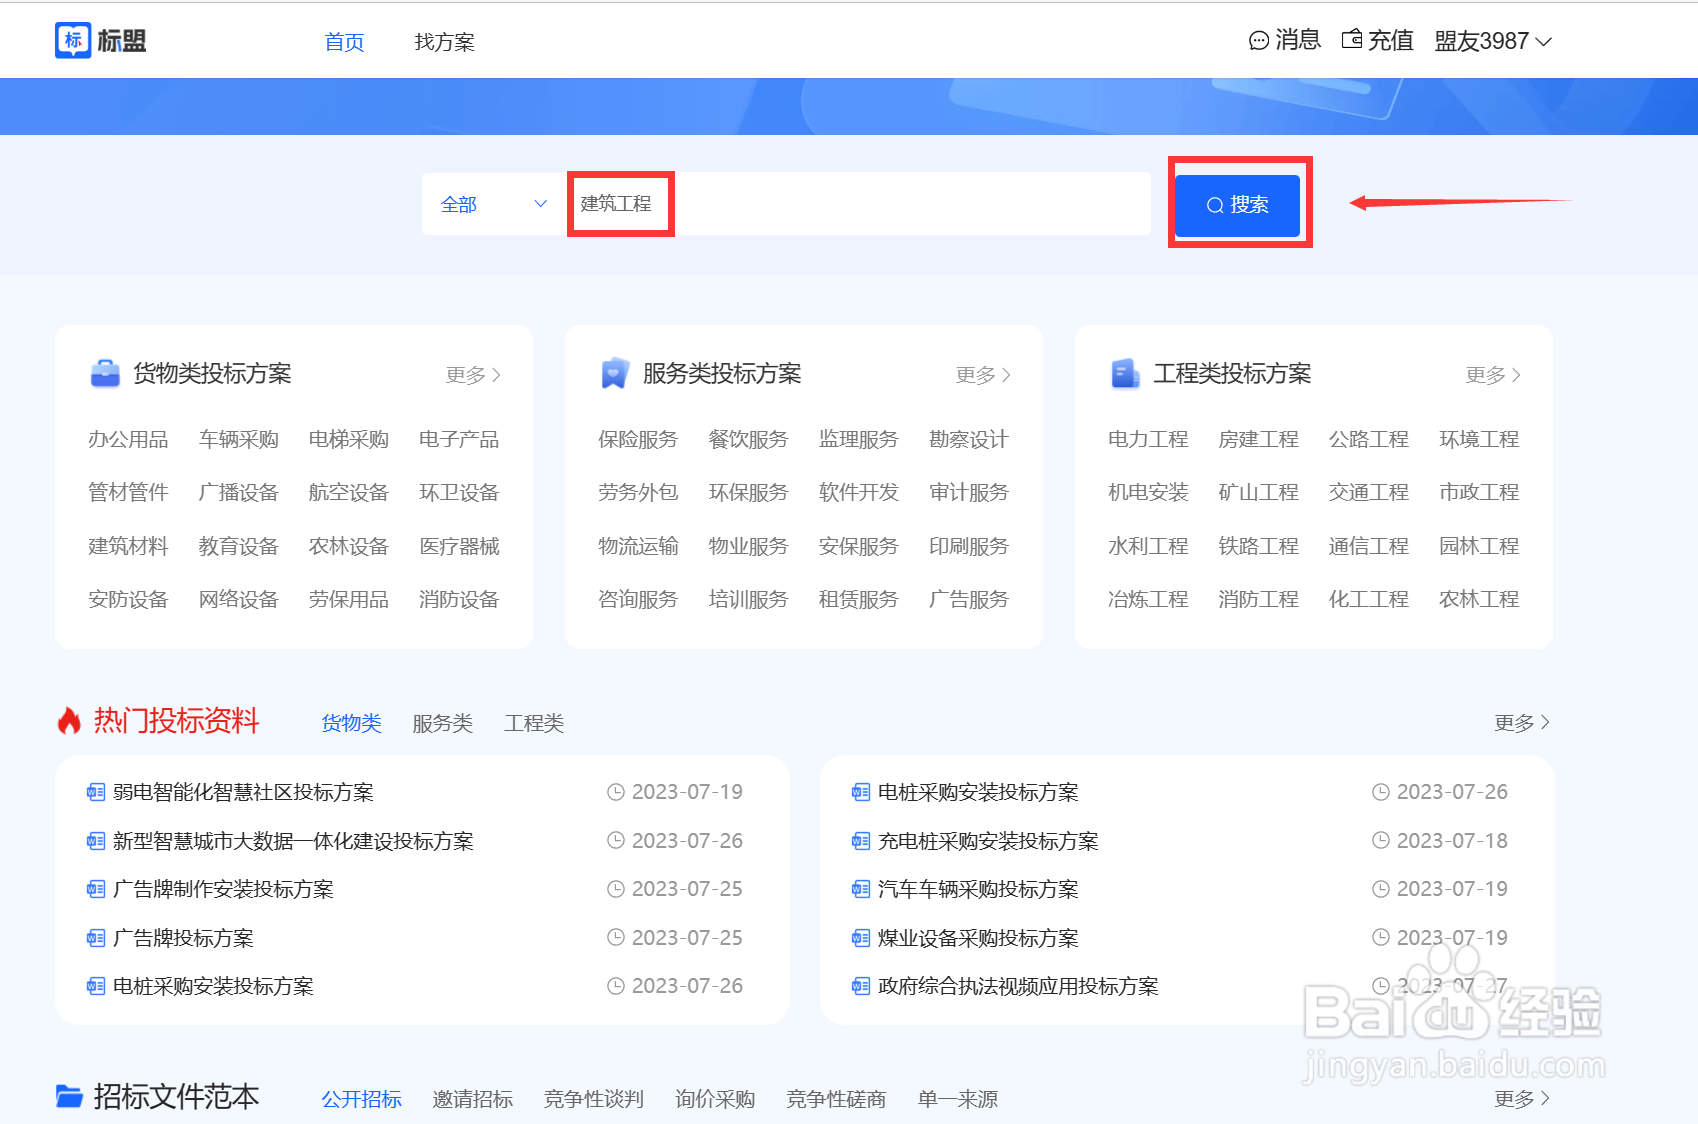Image resolution: width=1698 pixels, height=1124 pixels.
Task: Expand 更多 for 工程类投标方案
Action: click(1492, 373)
